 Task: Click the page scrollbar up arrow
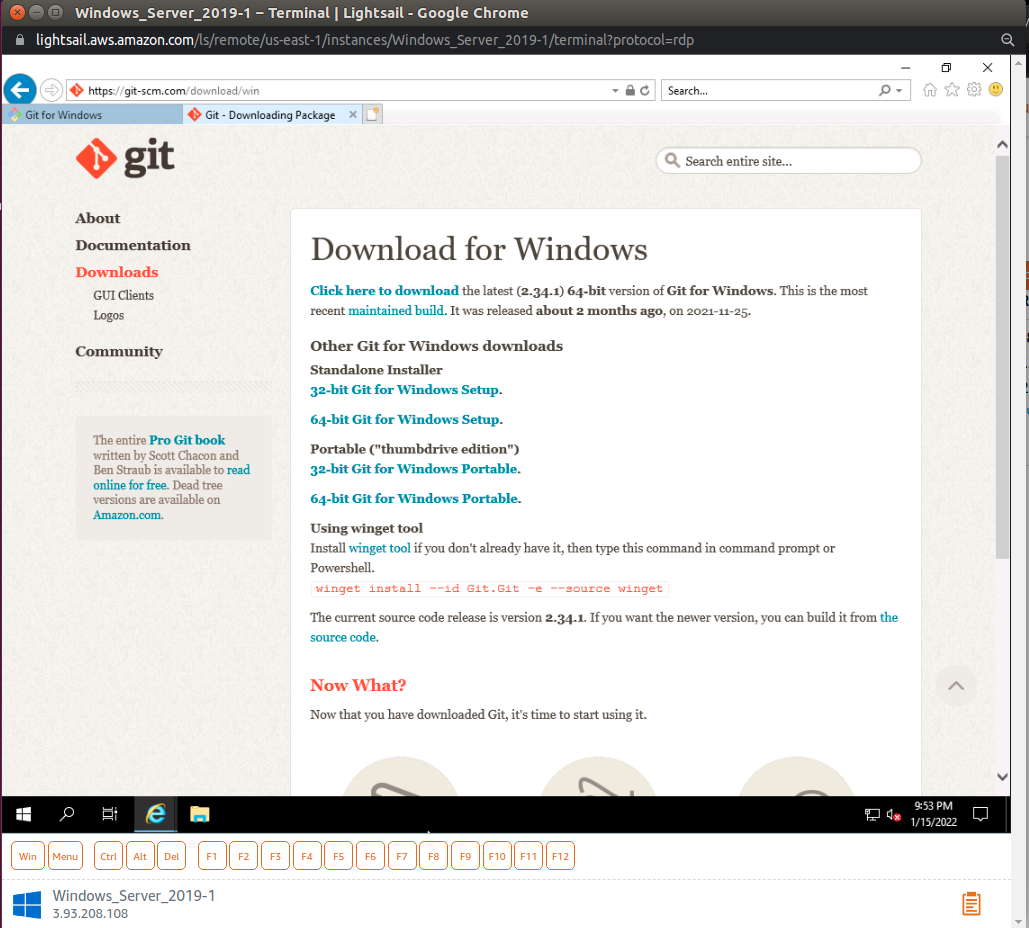1002,144
